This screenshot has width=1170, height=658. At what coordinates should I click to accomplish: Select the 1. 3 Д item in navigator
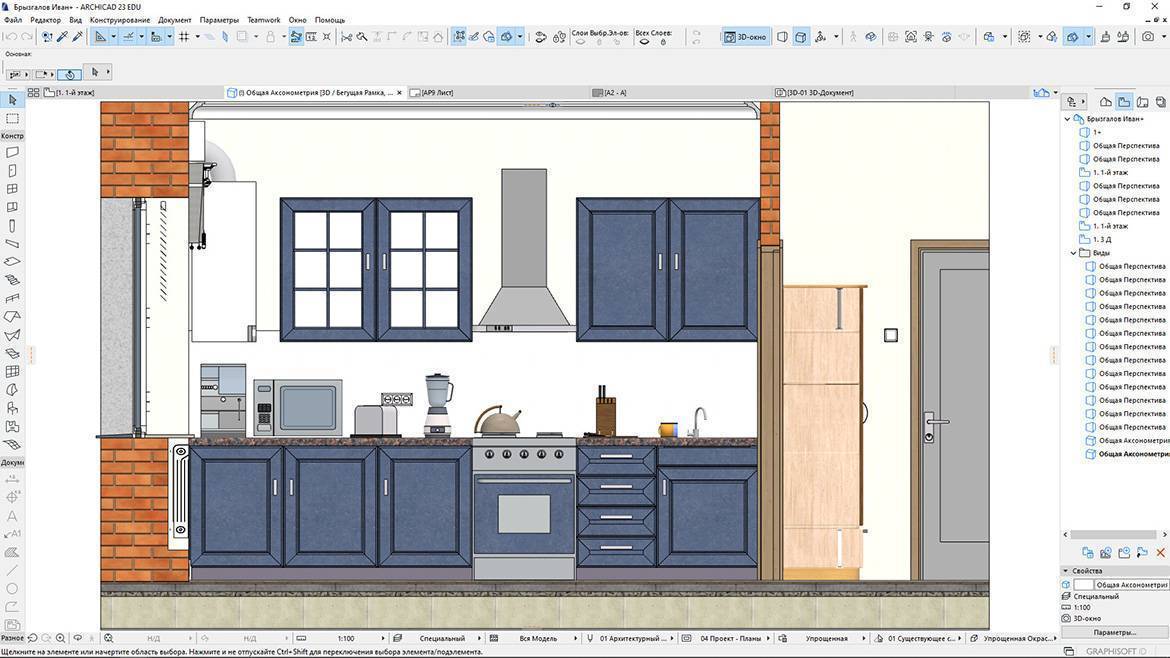point(1101,239)
